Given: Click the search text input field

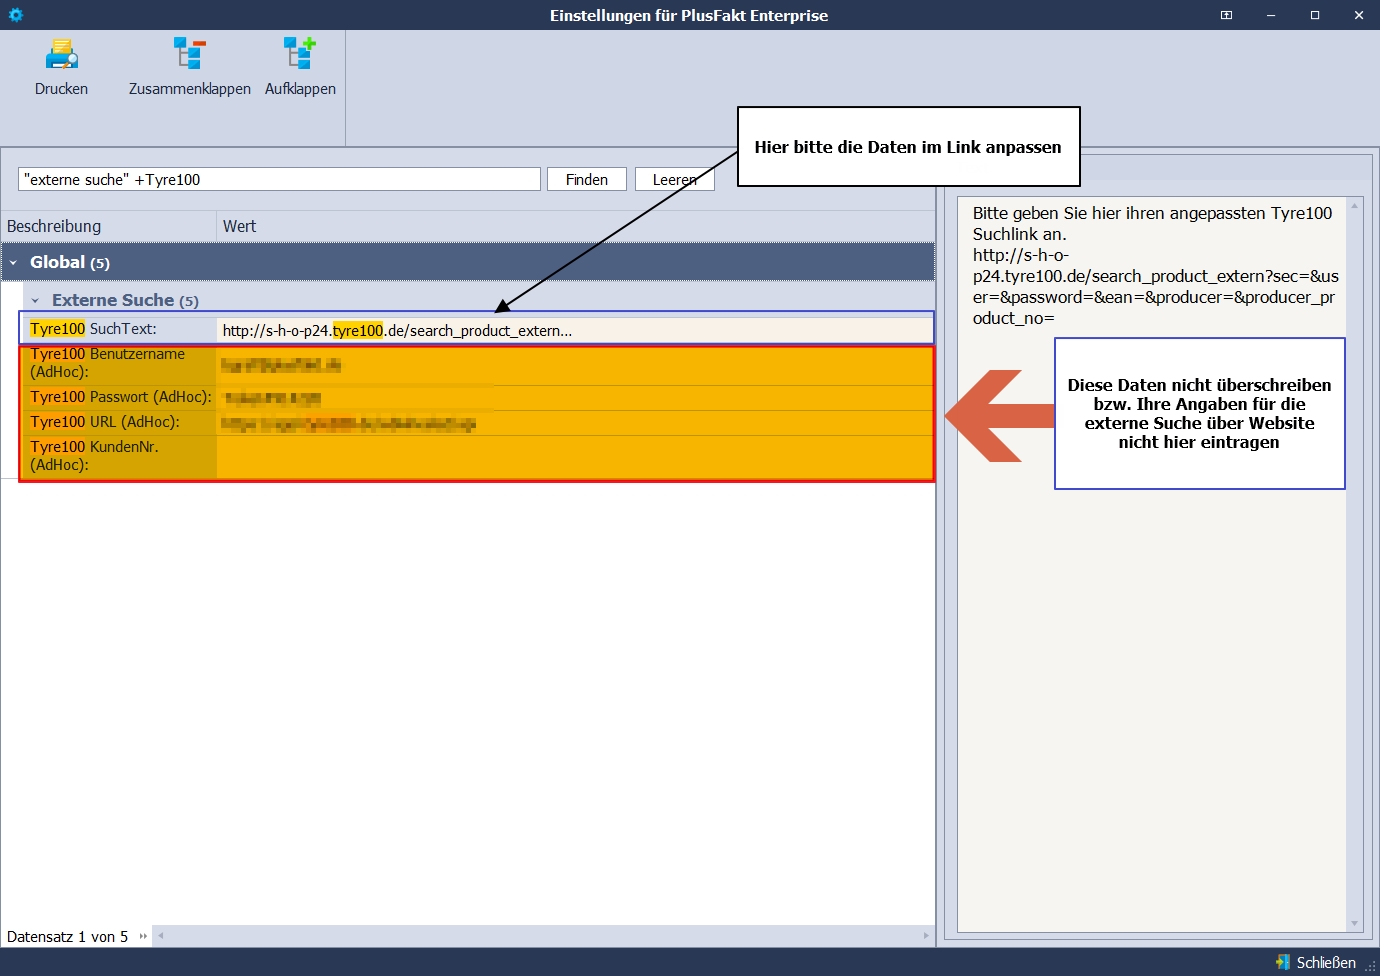Looking at the screenshot, I should pos(279,179).
